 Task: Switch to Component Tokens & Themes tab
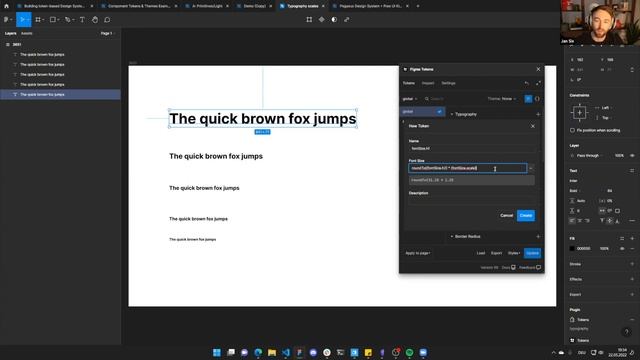pyautogui.click(x=139, y=6)
